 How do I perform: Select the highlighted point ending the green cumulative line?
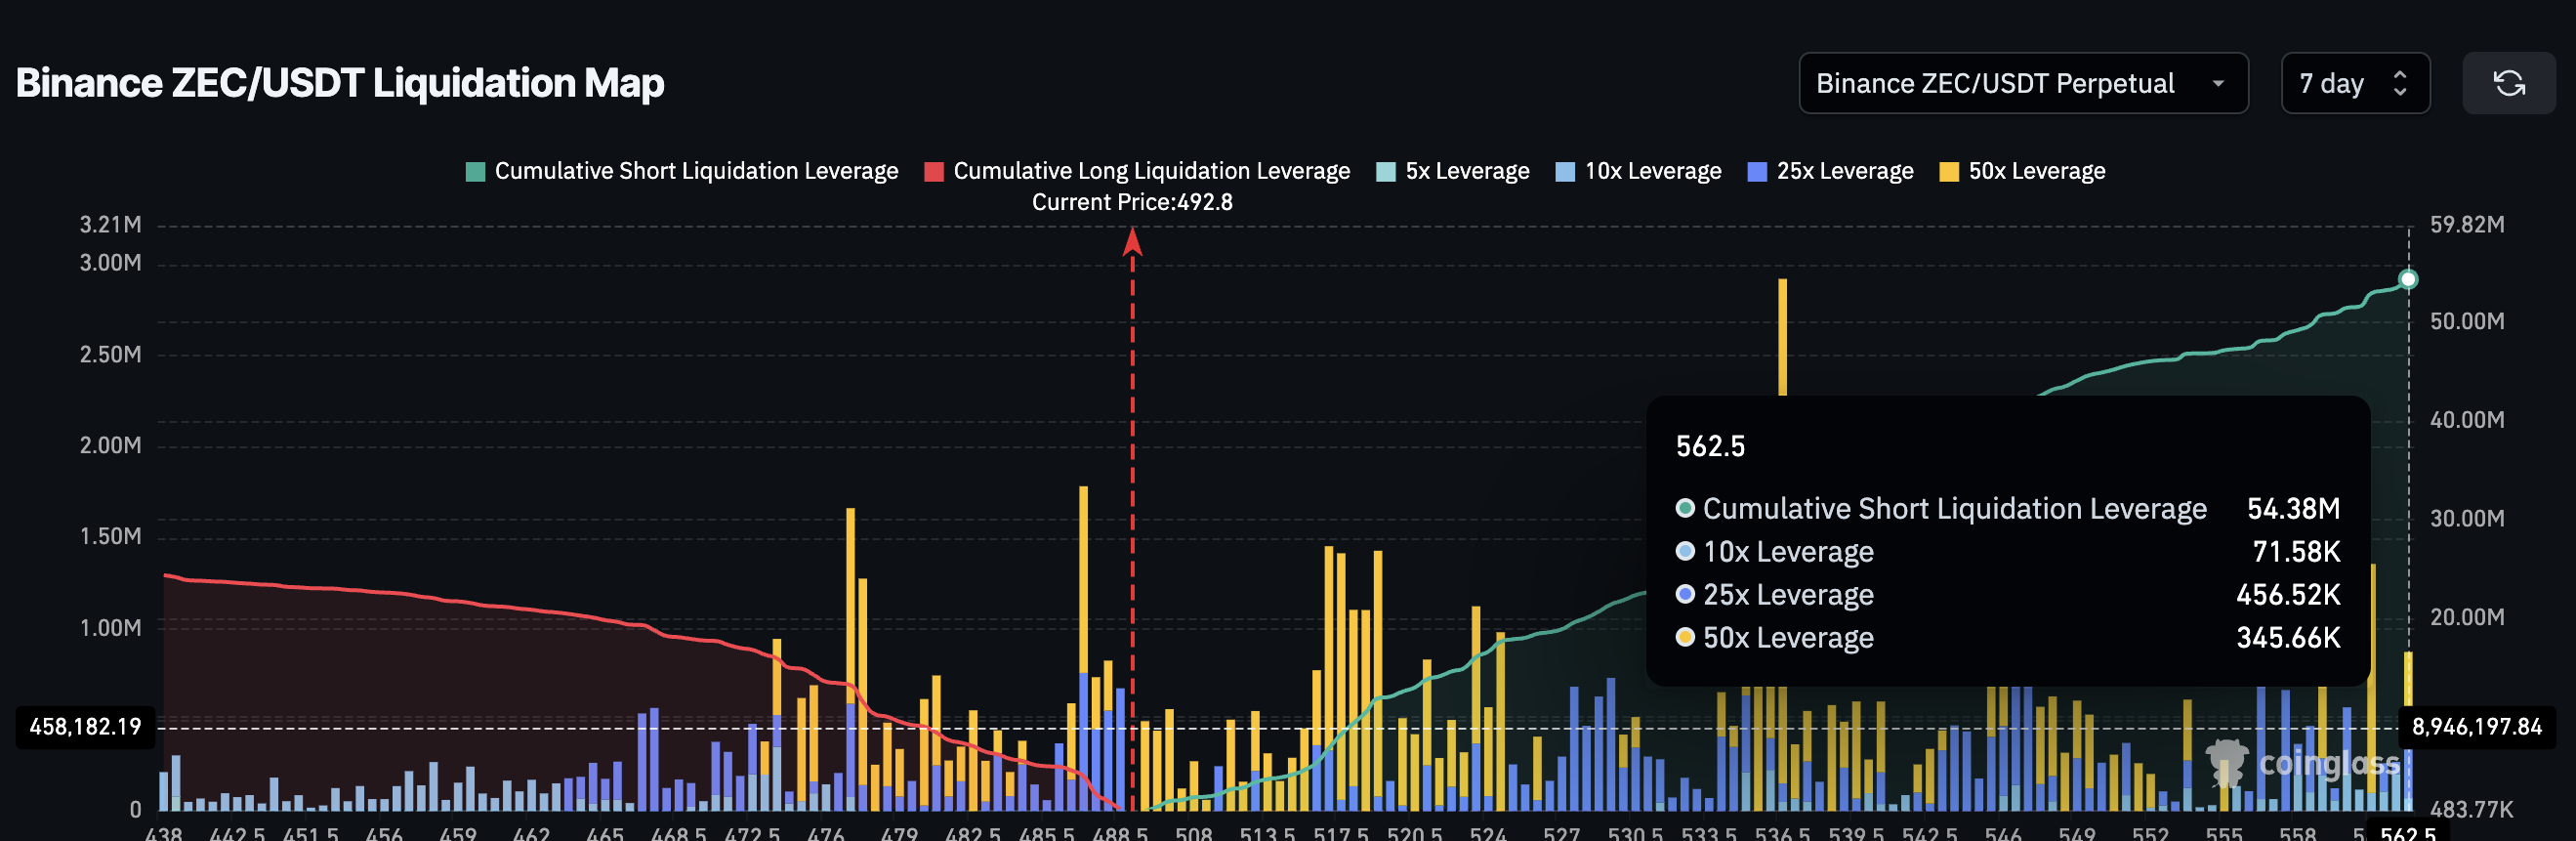[x=2408, y=279]
